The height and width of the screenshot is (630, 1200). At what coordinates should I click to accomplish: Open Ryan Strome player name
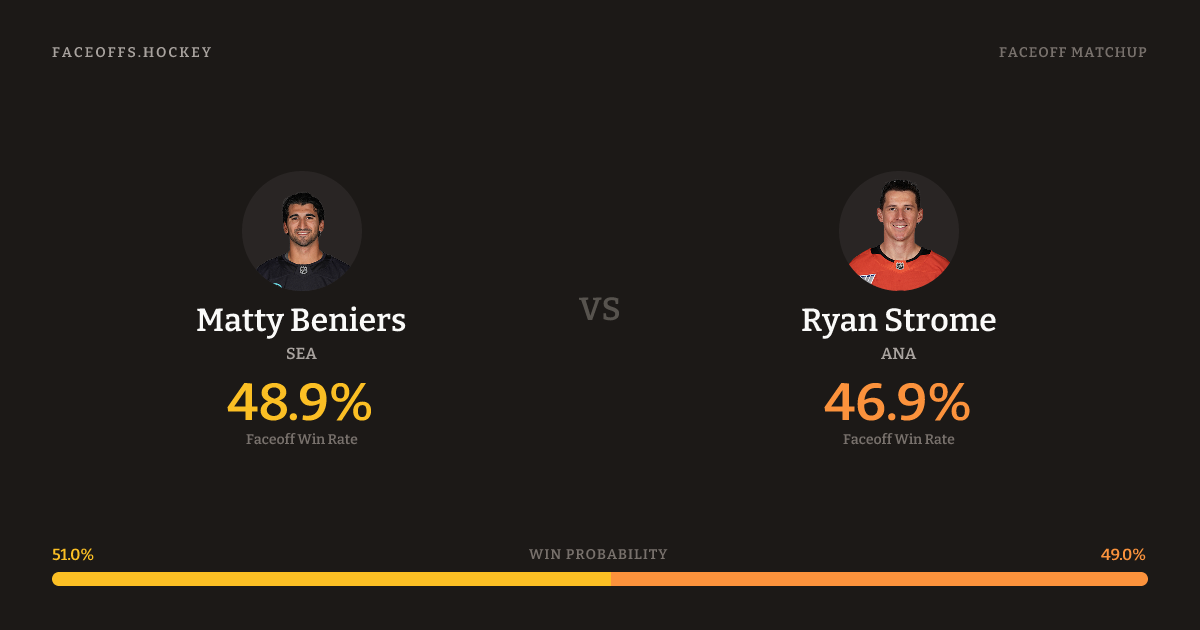898,320
